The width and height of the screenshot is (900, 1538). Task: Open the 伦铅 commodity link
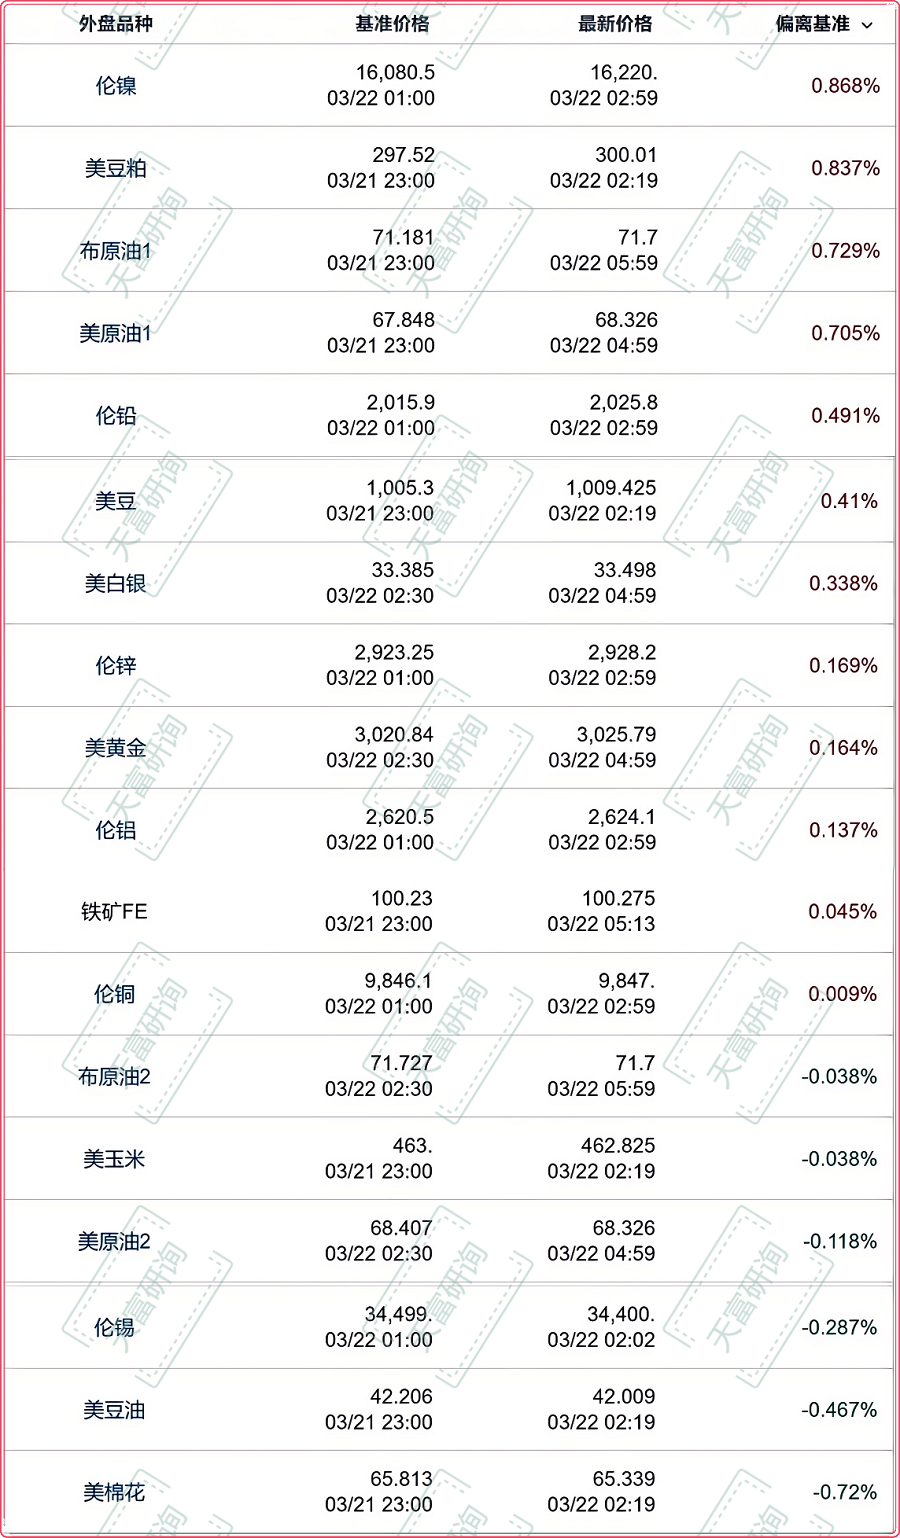[116, 416]
